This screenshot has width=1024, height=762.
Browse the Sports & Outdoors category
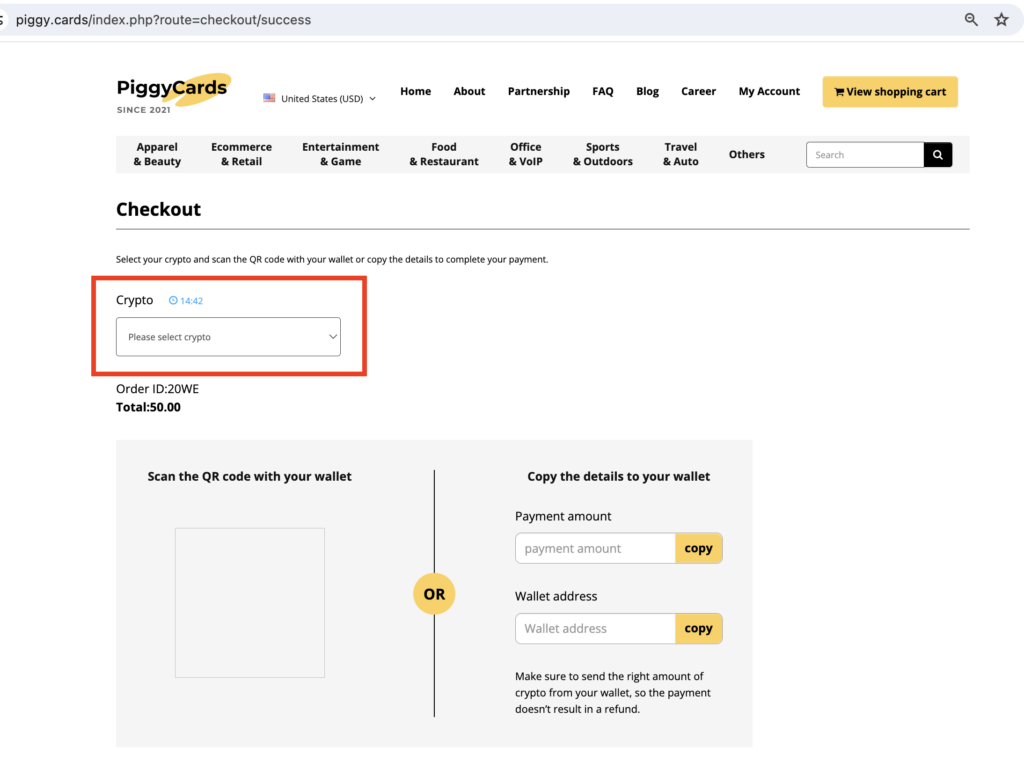(x=603, y=155)
